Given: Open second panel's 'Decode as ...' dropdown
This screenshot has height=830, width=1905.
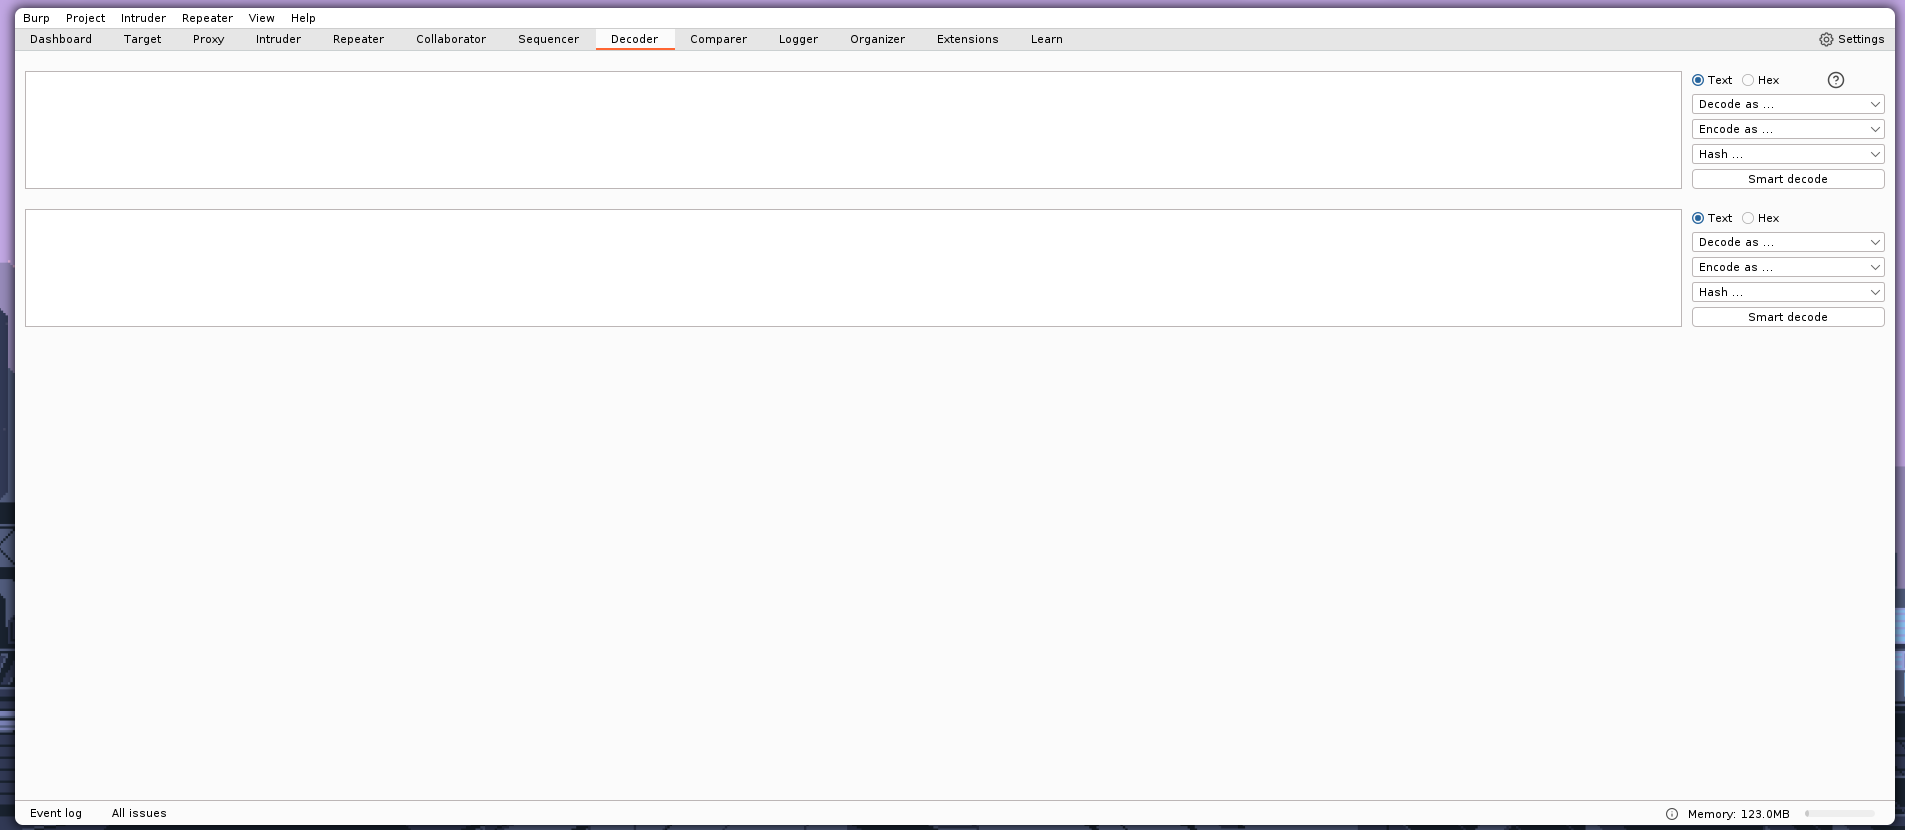Looking at the screenshot, I should click(x=1788, y=242).
